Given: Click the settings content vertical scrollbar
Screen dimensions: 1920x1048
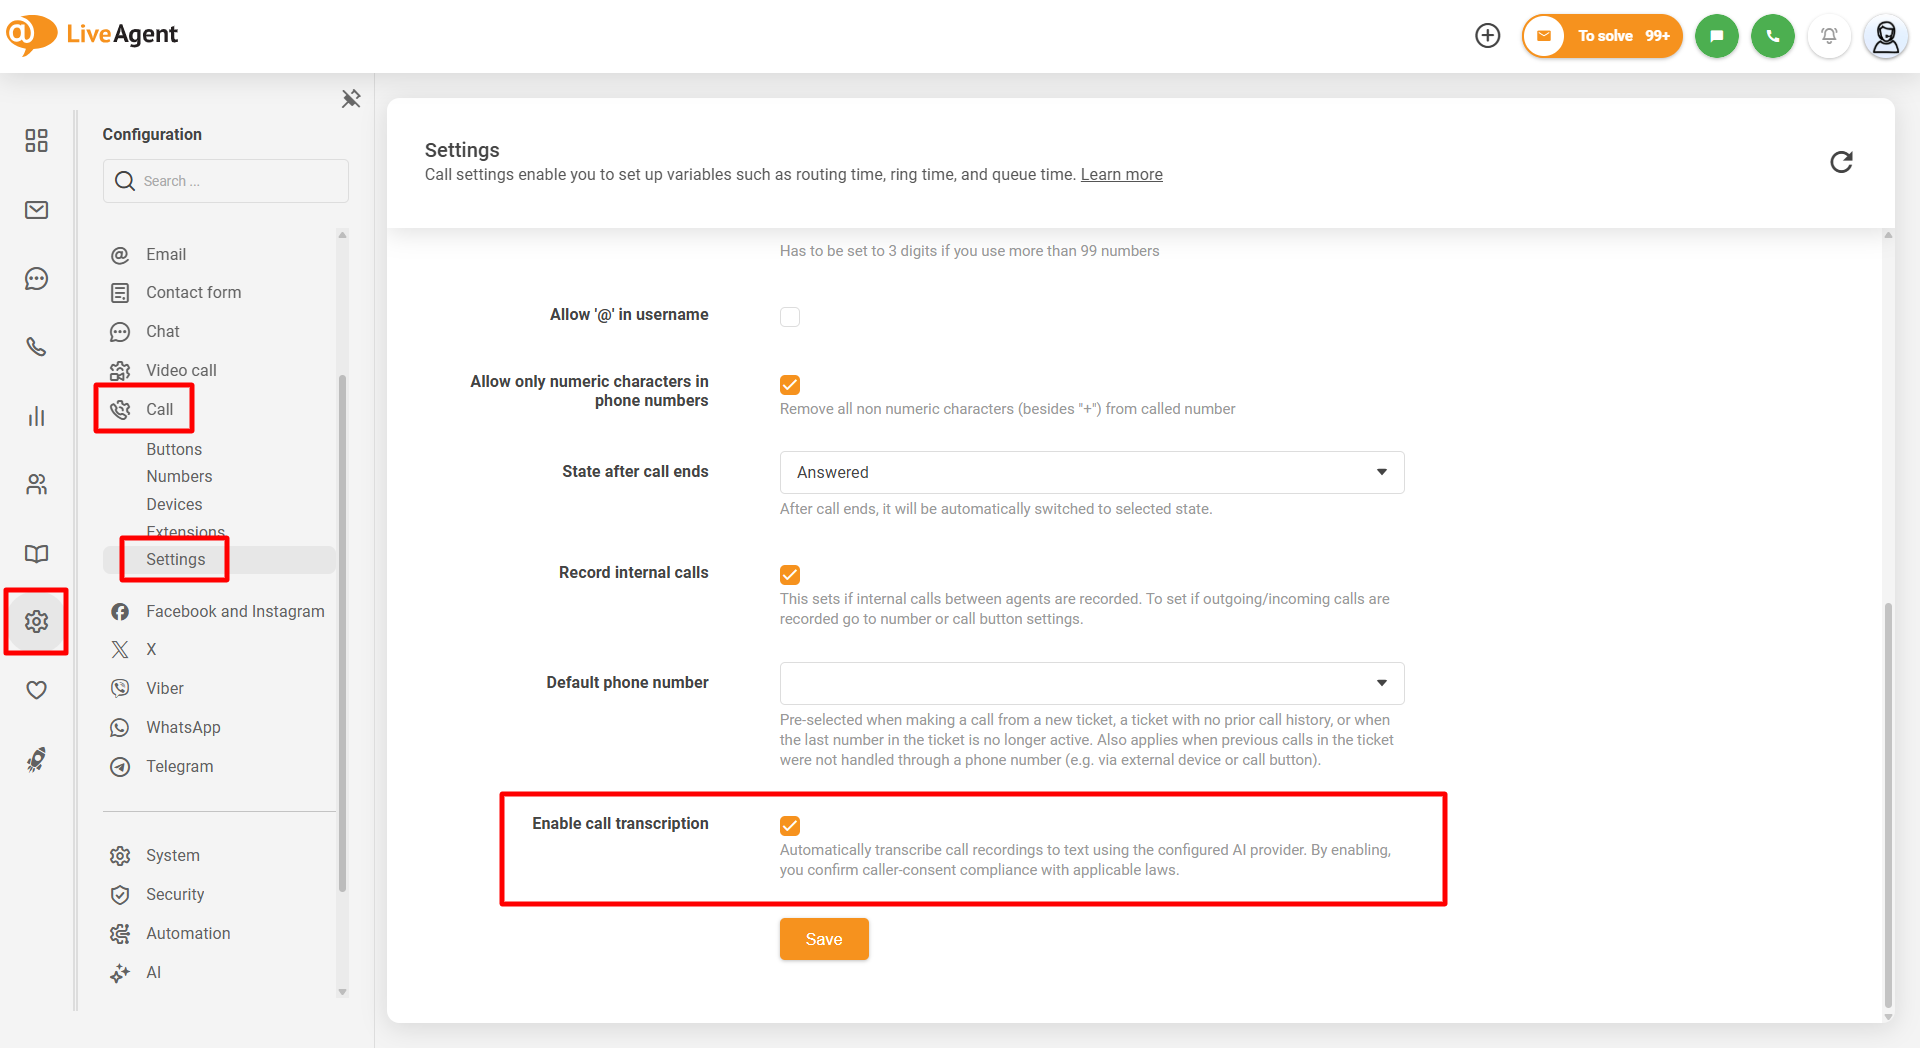Looking at the screenshot, I should [1888, 805].
